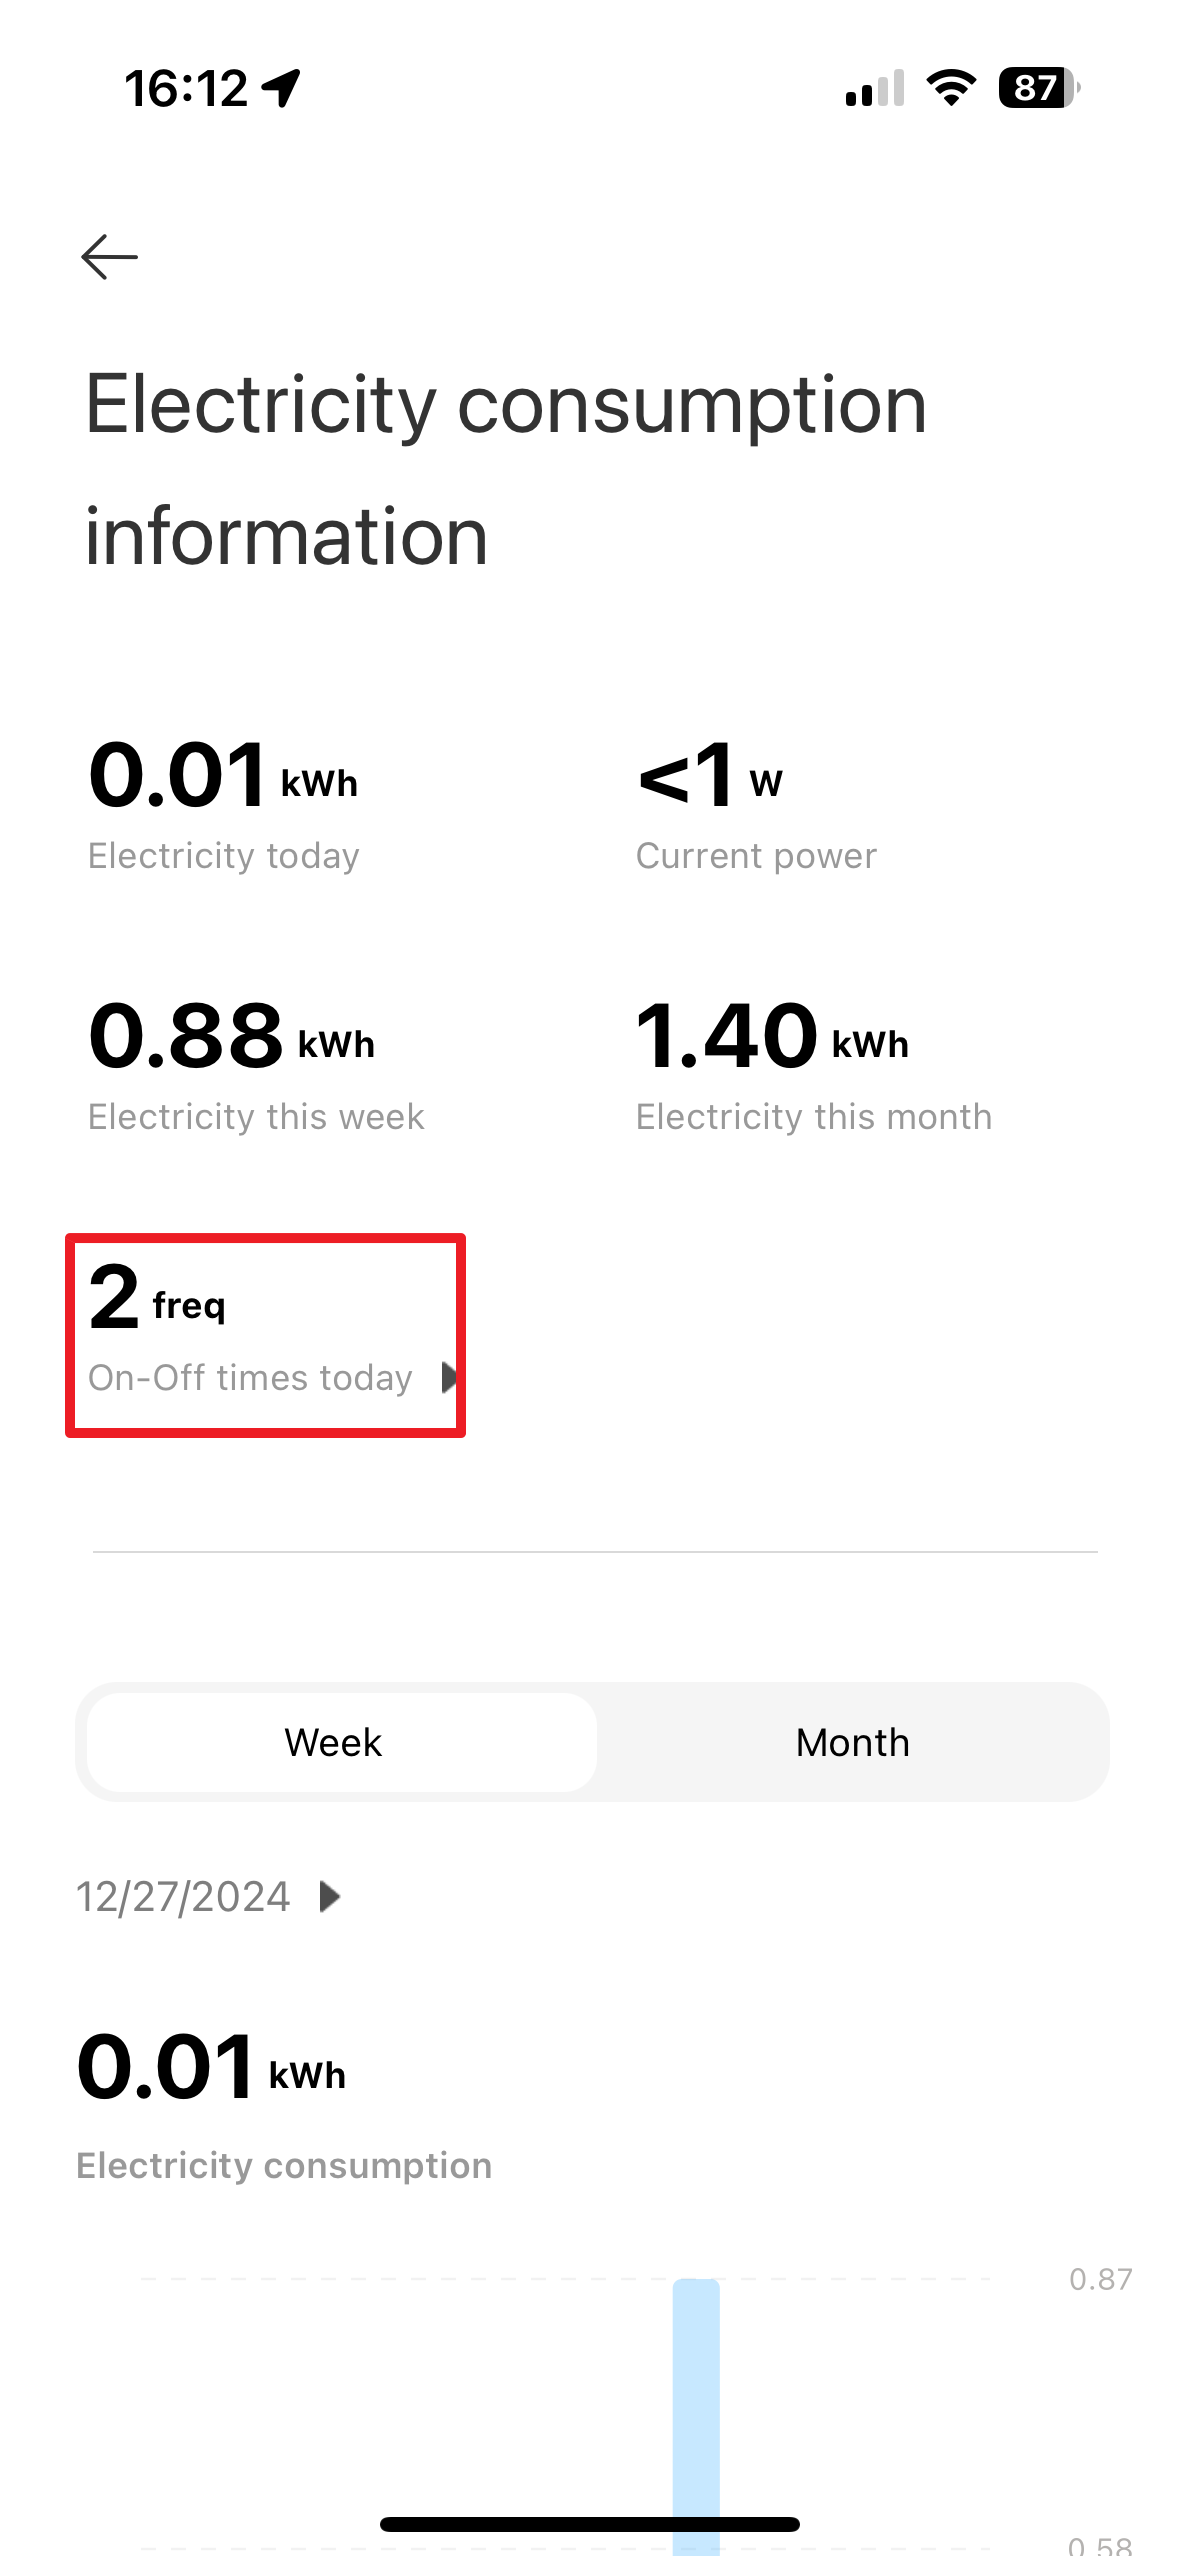The image size is (1179, 2556).
Task: Tap the 2 freq on-off count
Action: pyautogui.click(x=157, y=1298)
